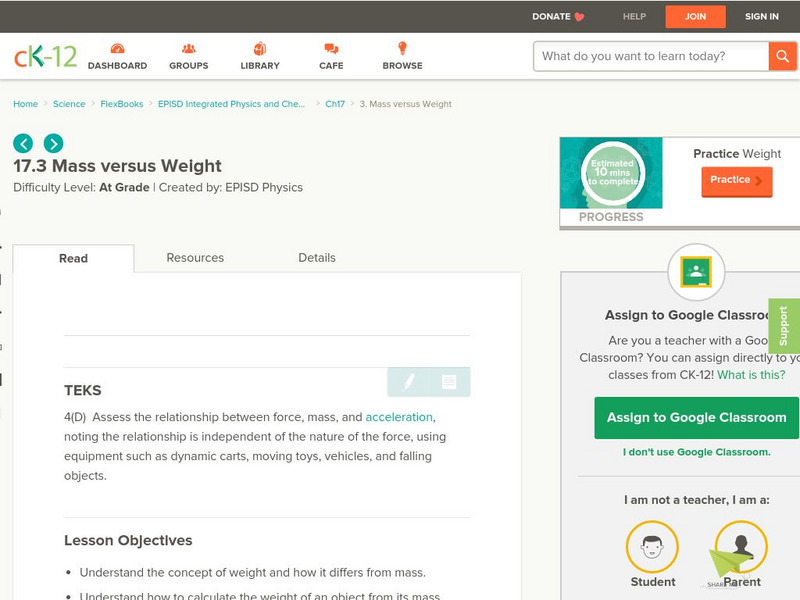Open the Library backpack icon

260,48
